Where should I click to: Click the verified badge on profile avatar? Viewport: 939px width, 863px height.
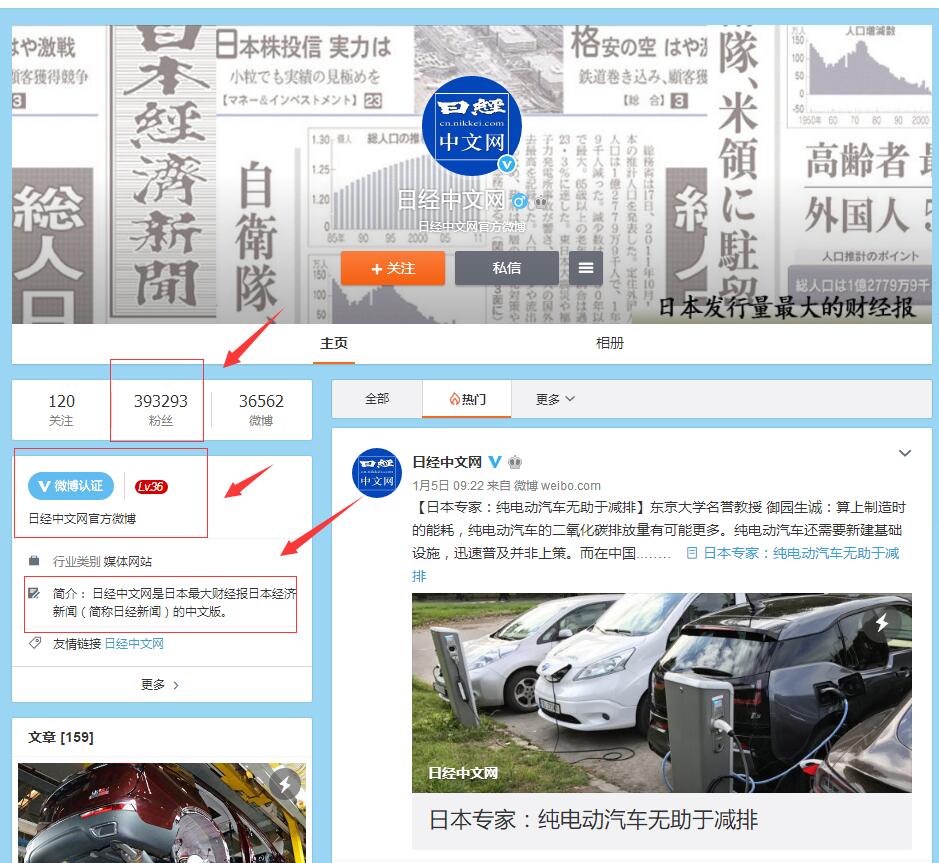click(x=507, y=163)
